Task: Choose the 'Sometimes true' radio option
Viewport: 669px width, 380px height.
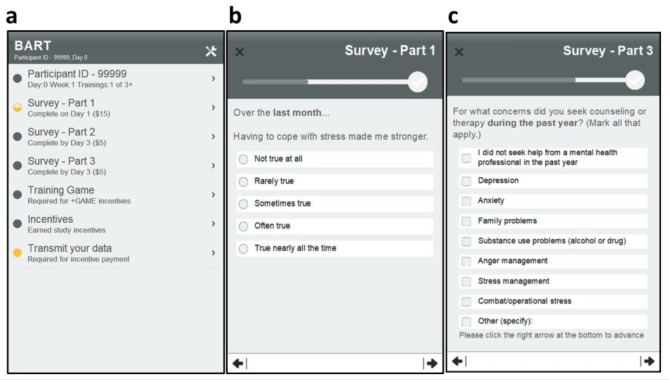Action: (243, 204)
